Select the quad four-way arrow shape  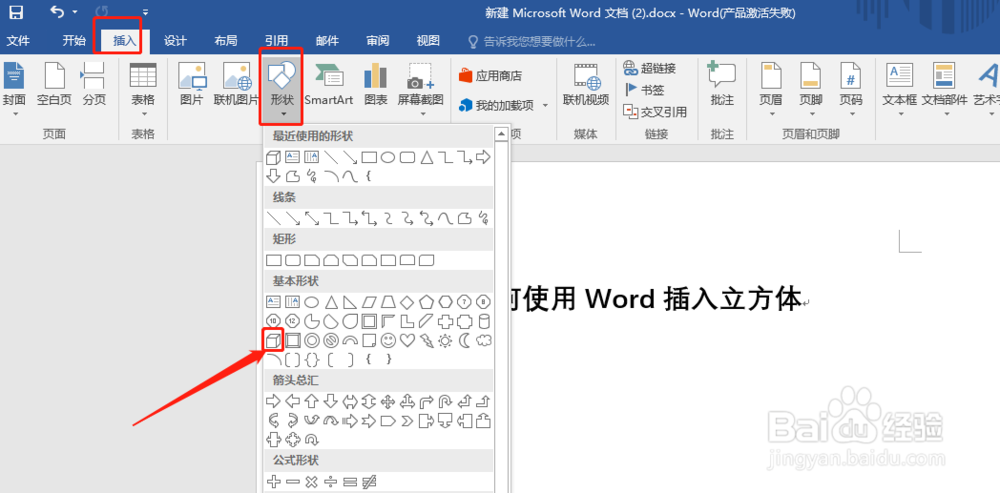(x=388, y=401)
